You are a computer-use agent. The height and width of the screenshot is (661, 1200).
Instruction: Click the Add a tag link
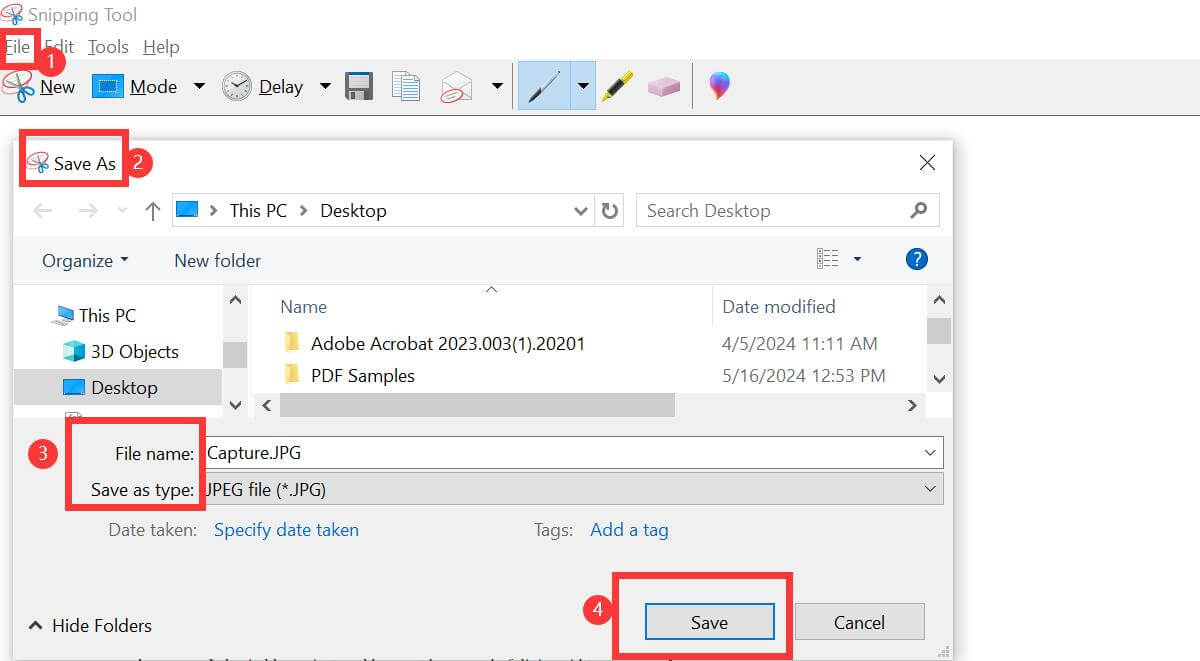point(629,529)
